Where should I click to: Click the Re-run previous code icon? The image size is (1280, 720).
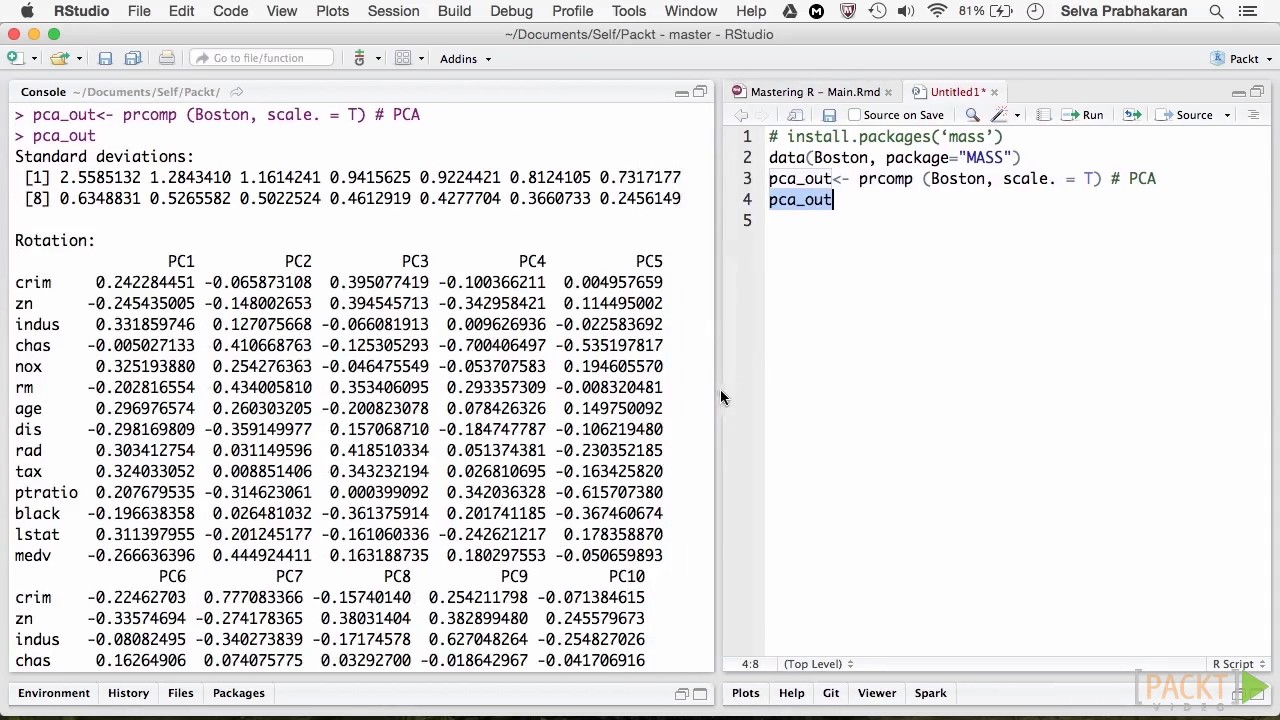tap(1132, 115)
